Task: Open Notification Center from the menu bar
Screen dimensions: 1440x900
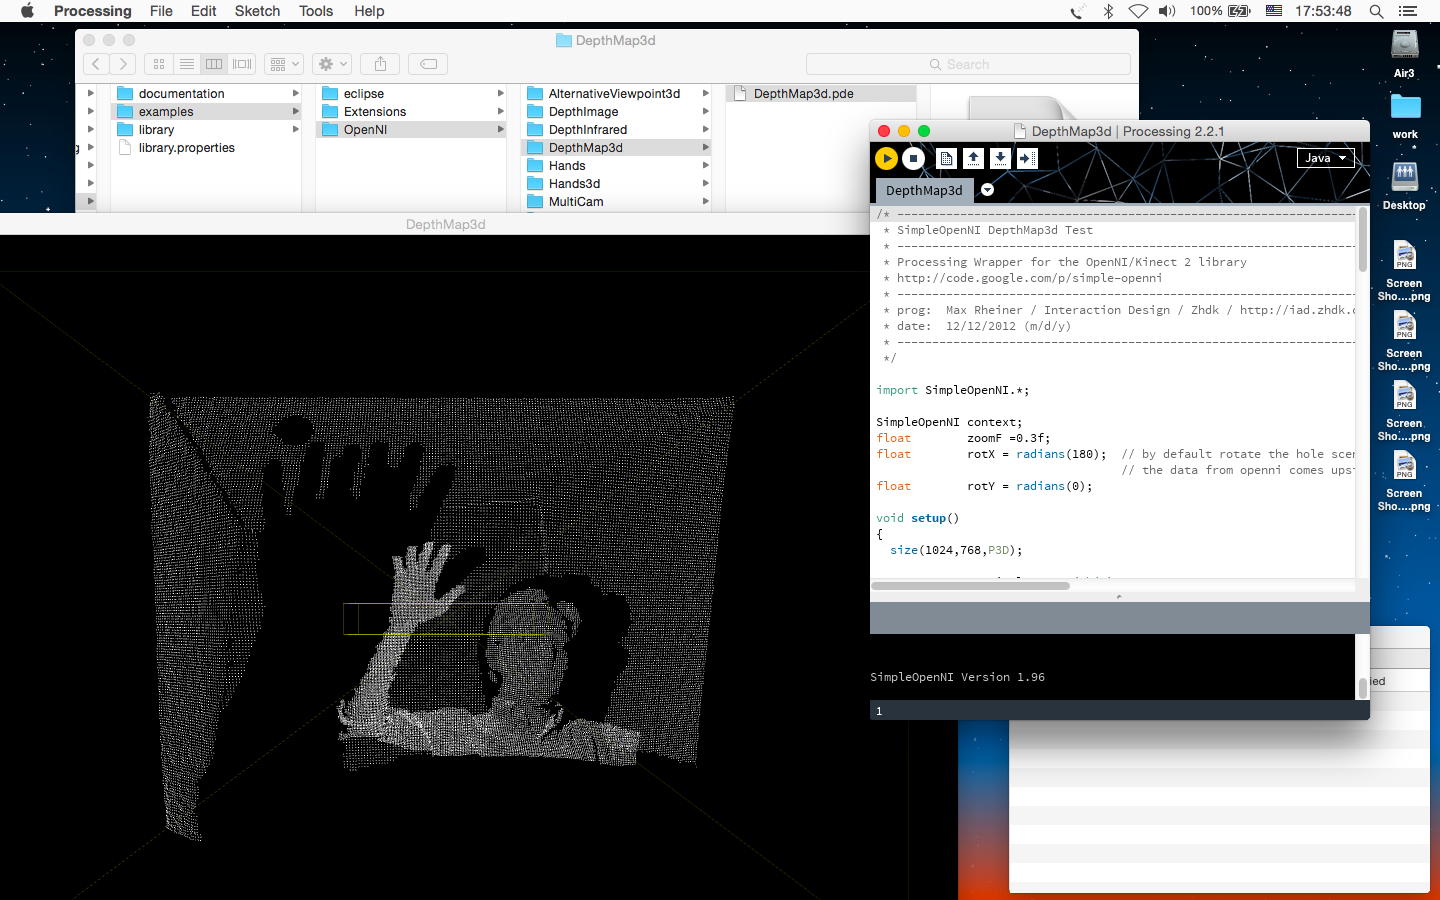Action: click(x=1410, y=11)
